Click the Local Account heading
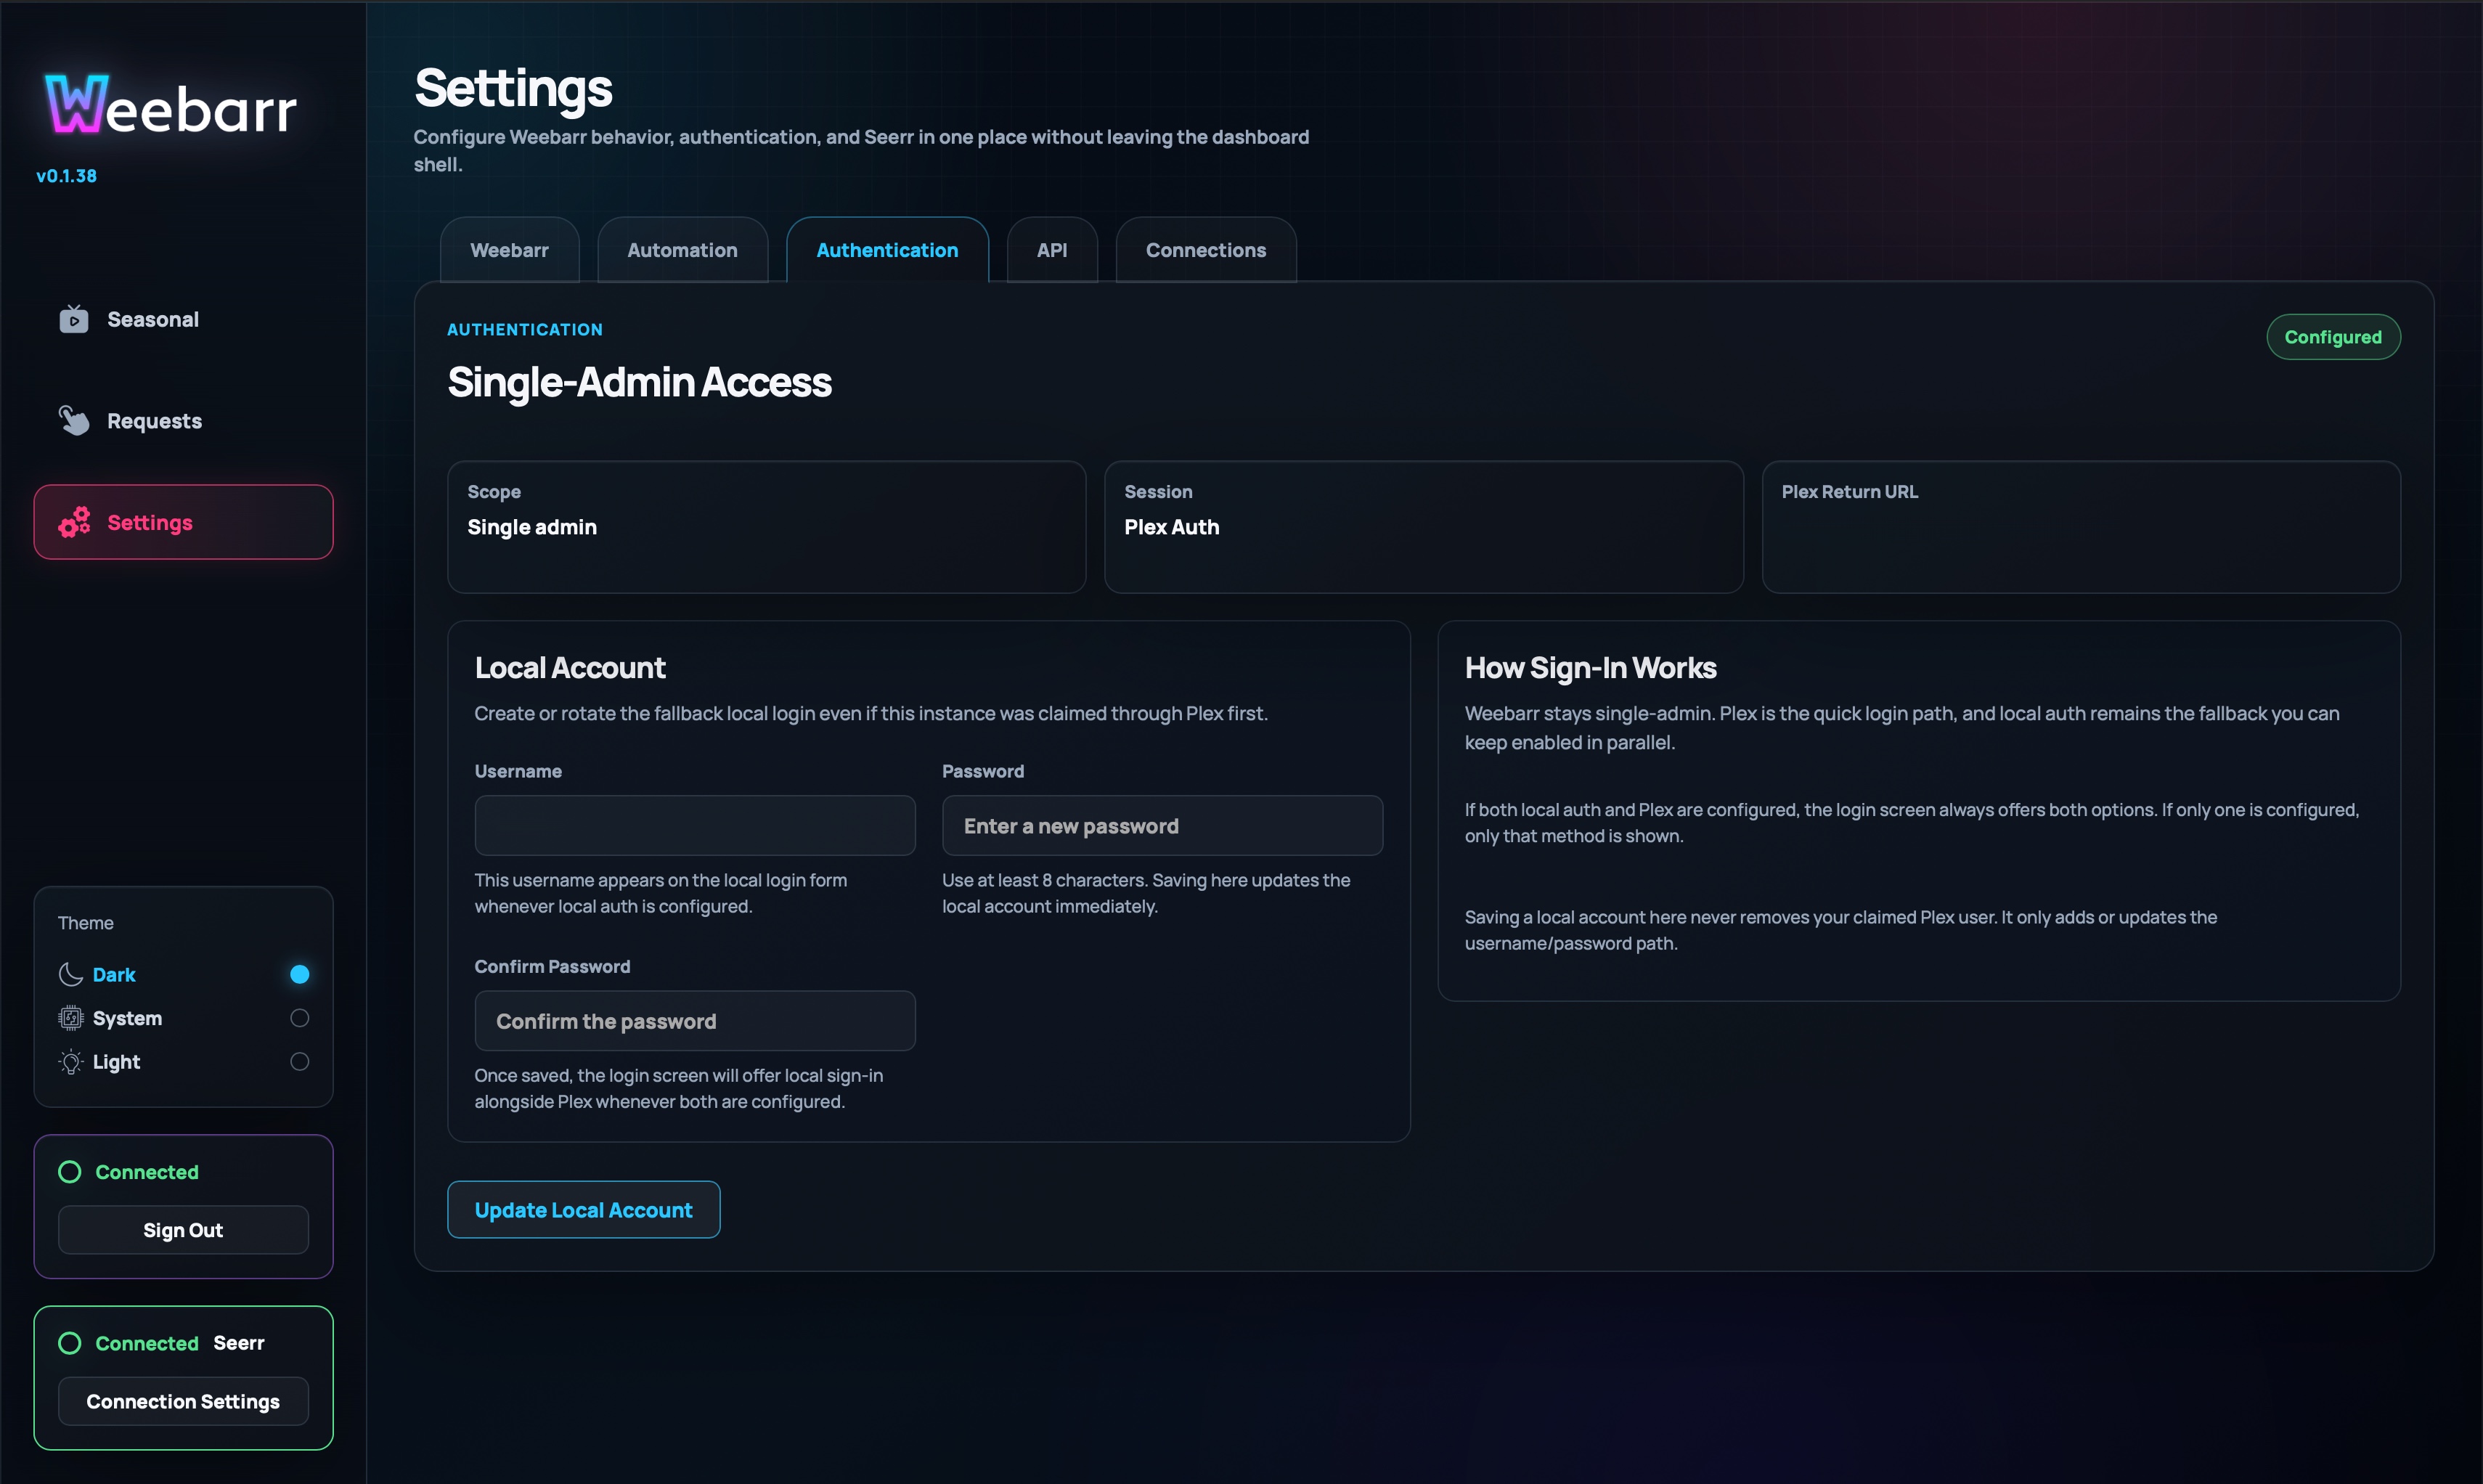The height and width of the screenshot is (1484, 2483). pyautogui.click(x=570, y=668)
